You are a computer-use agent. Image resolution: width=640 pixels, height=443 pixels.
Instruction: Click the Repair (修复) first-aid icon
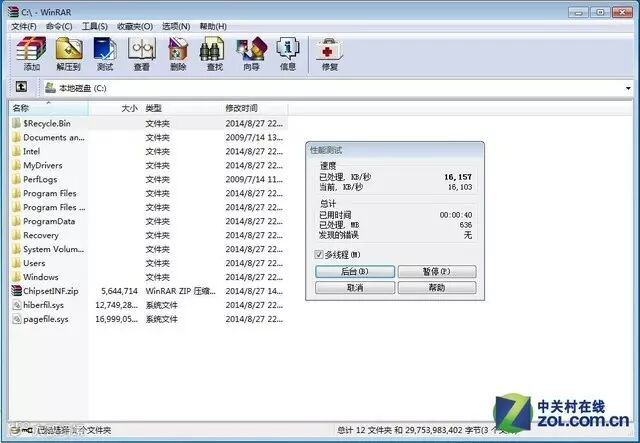pyautogui.click(x=329, y=53)
